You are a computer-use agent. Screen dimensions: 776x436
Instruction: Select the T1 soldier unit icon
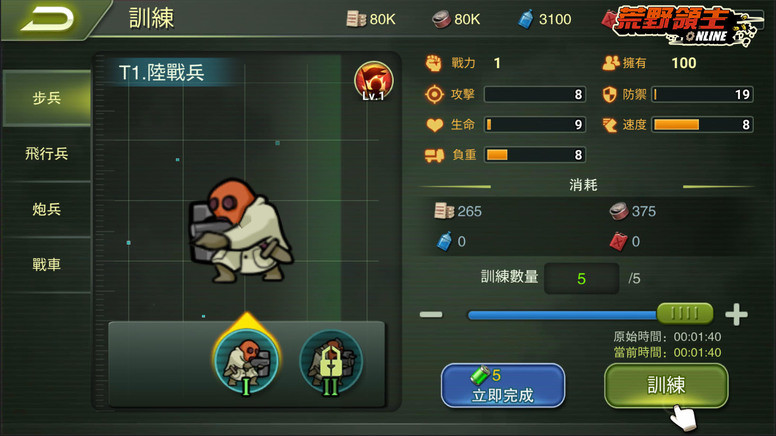(246, 362)
